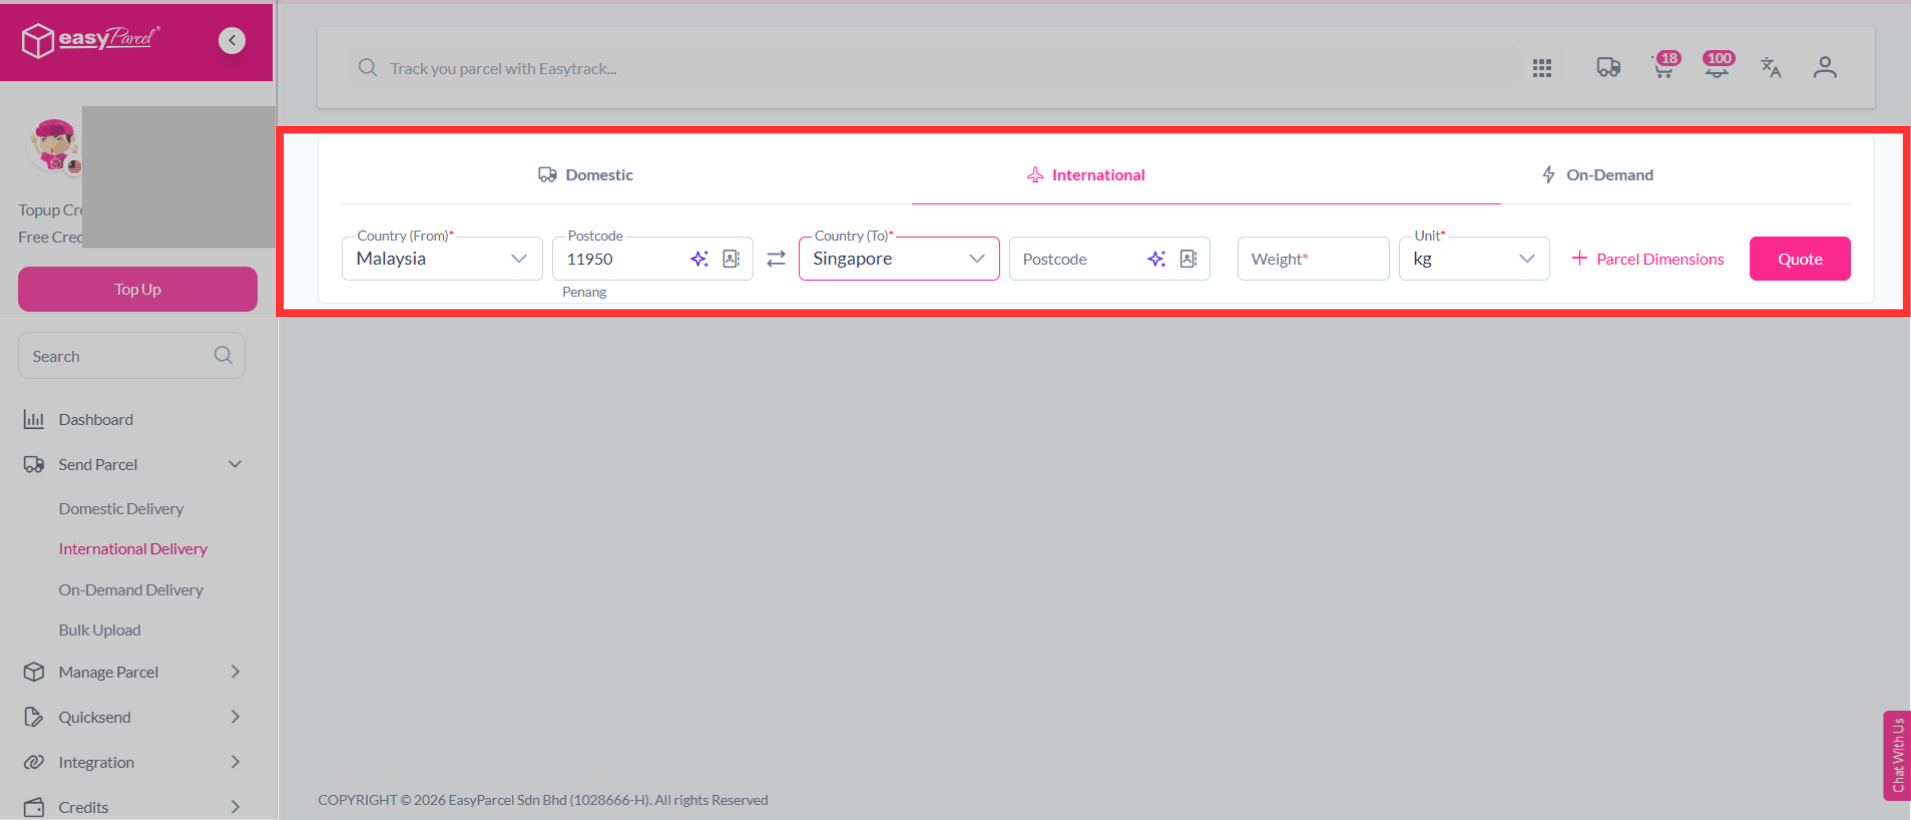Open Country (From) Malaysia dropdown

tap(442, 258)
